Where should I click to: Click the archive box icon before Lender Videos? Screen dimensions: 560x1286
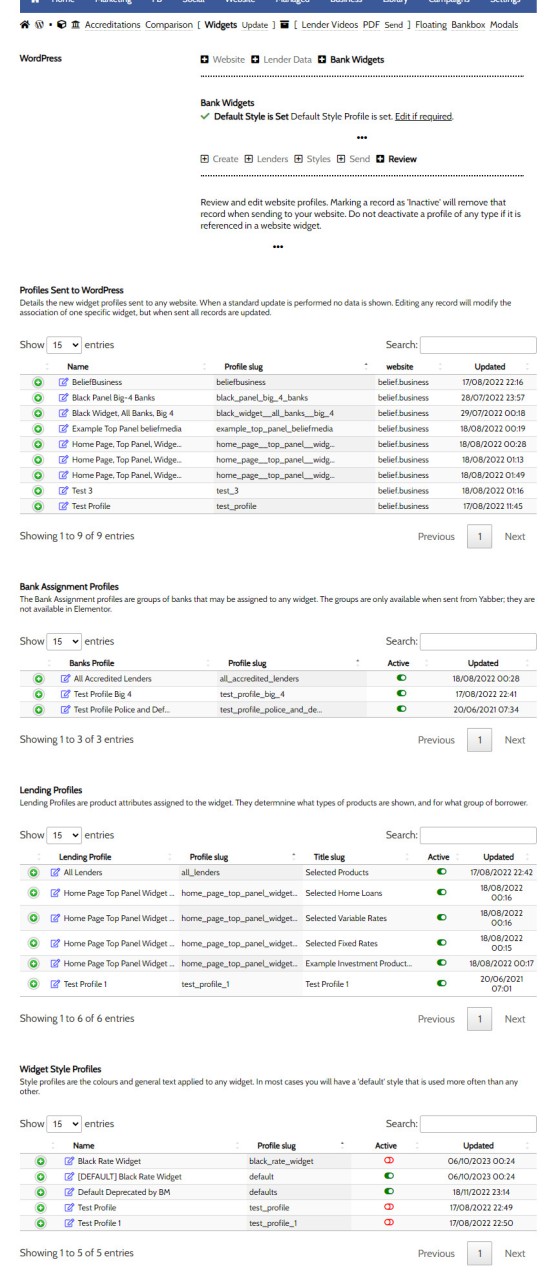coord(285,24)
